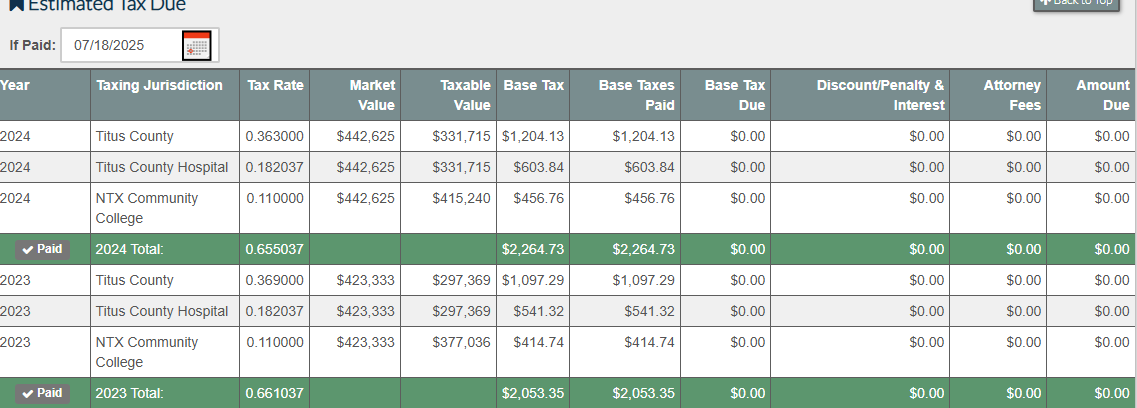Click the Tax Rate column header
The image size is (1137, 408).
[275, 86]
